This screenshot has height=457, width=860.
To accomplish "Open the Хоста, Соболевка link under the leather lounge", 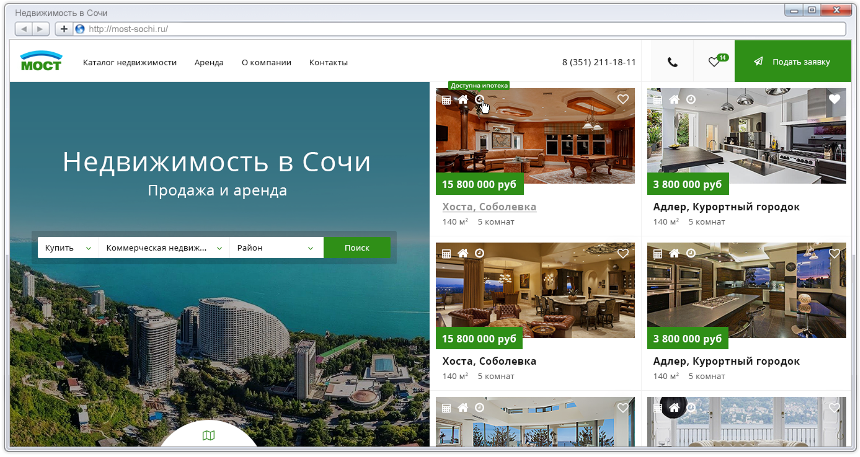I will (489, 361).
